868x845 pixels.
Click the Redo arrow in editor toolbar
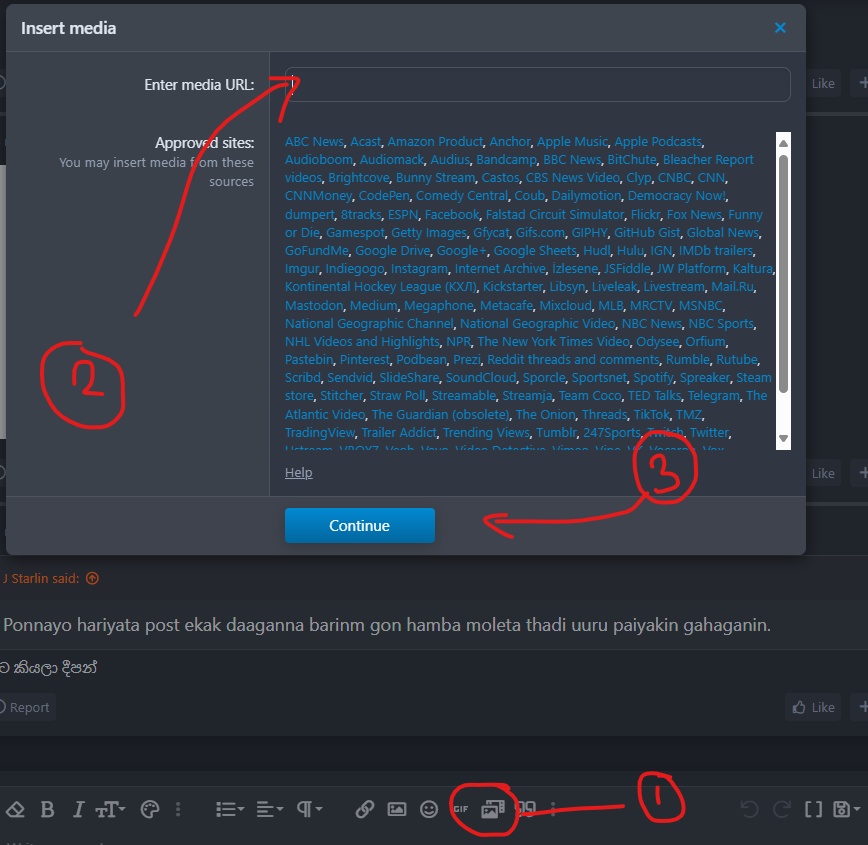pyautogui.click(x=781, y=810)
